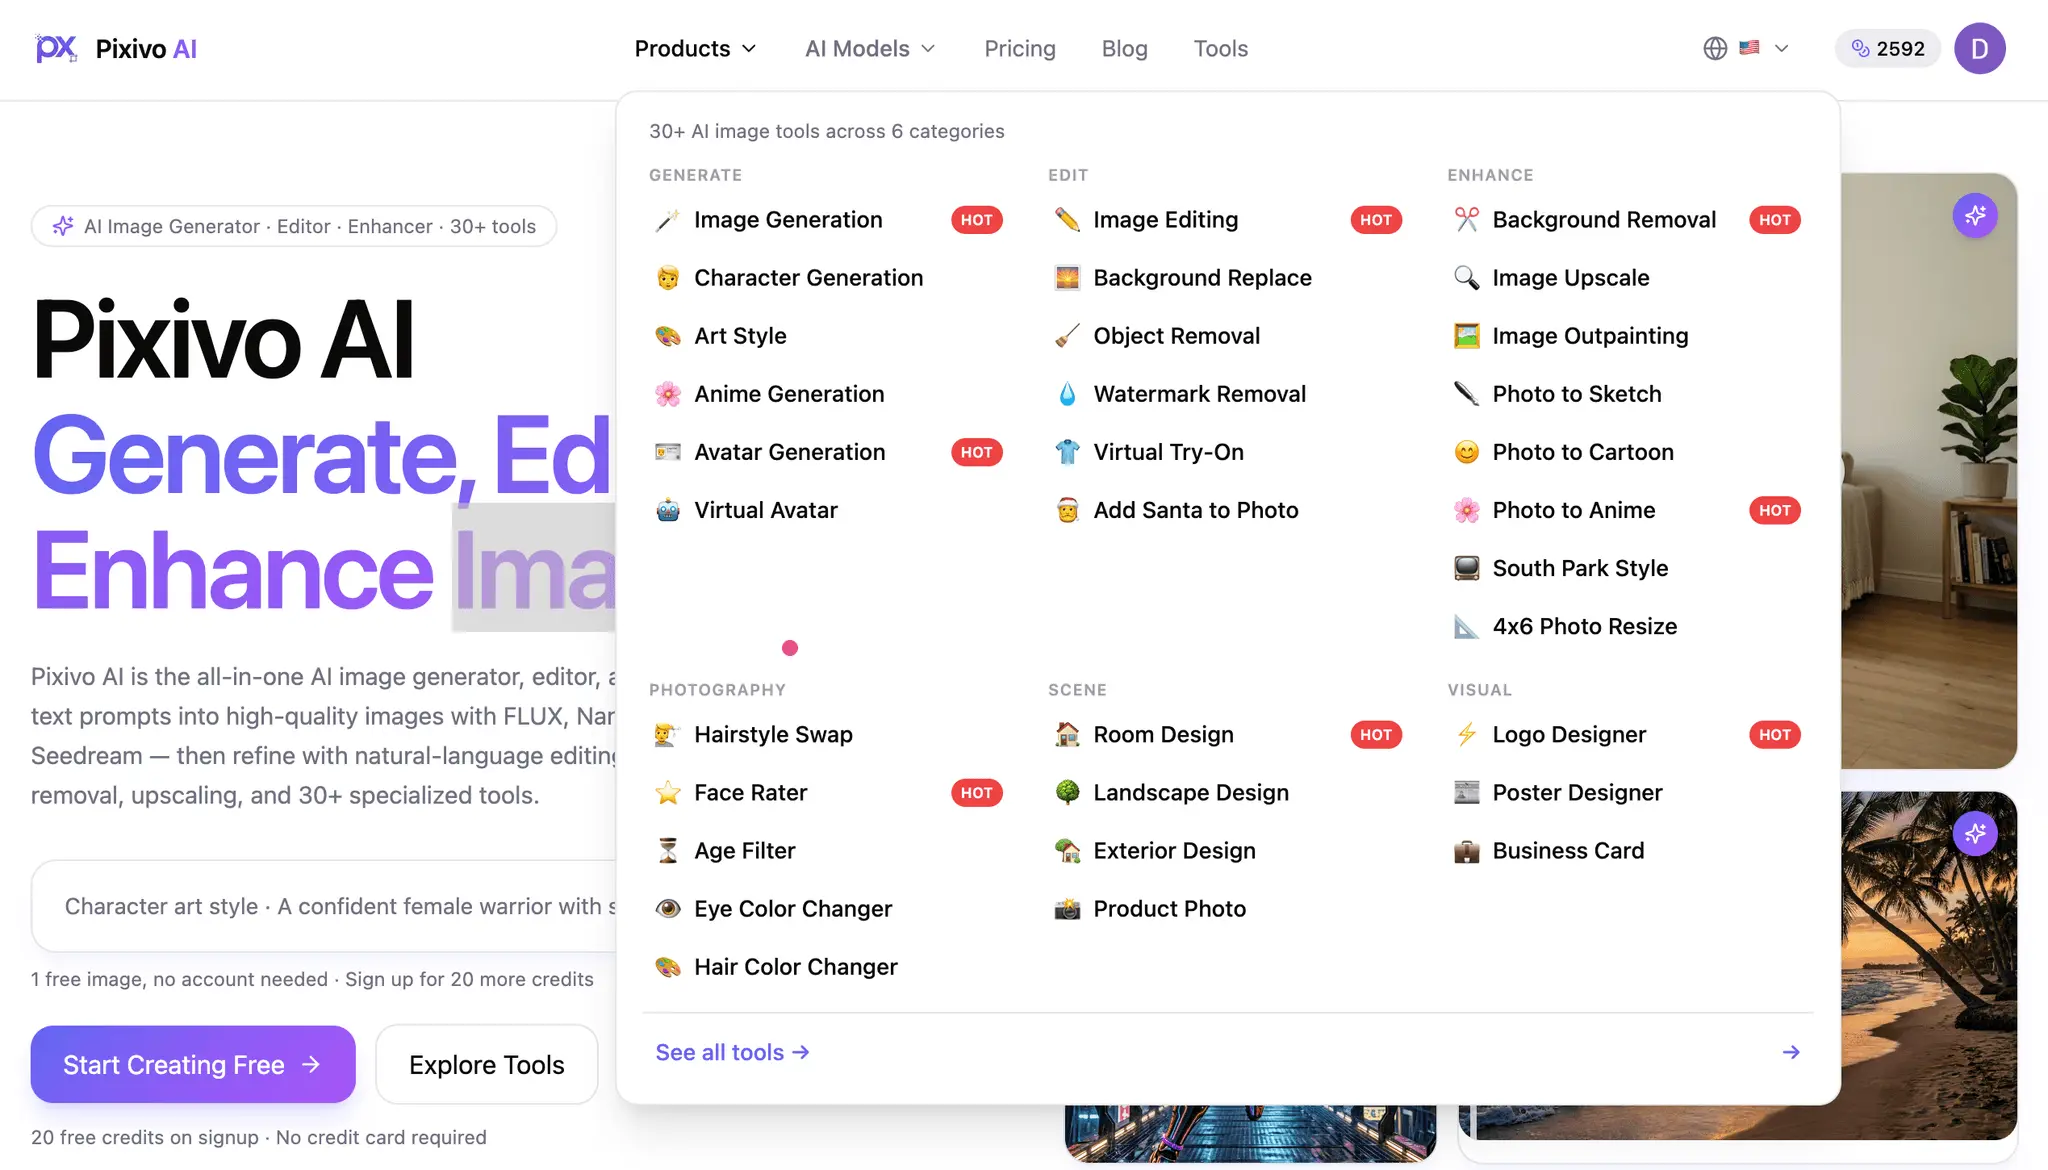The height and width of the screenshot is (1170, 2048).
Task: Click the arrow at menu footer right
Action: click(x=1791, y=1052)
